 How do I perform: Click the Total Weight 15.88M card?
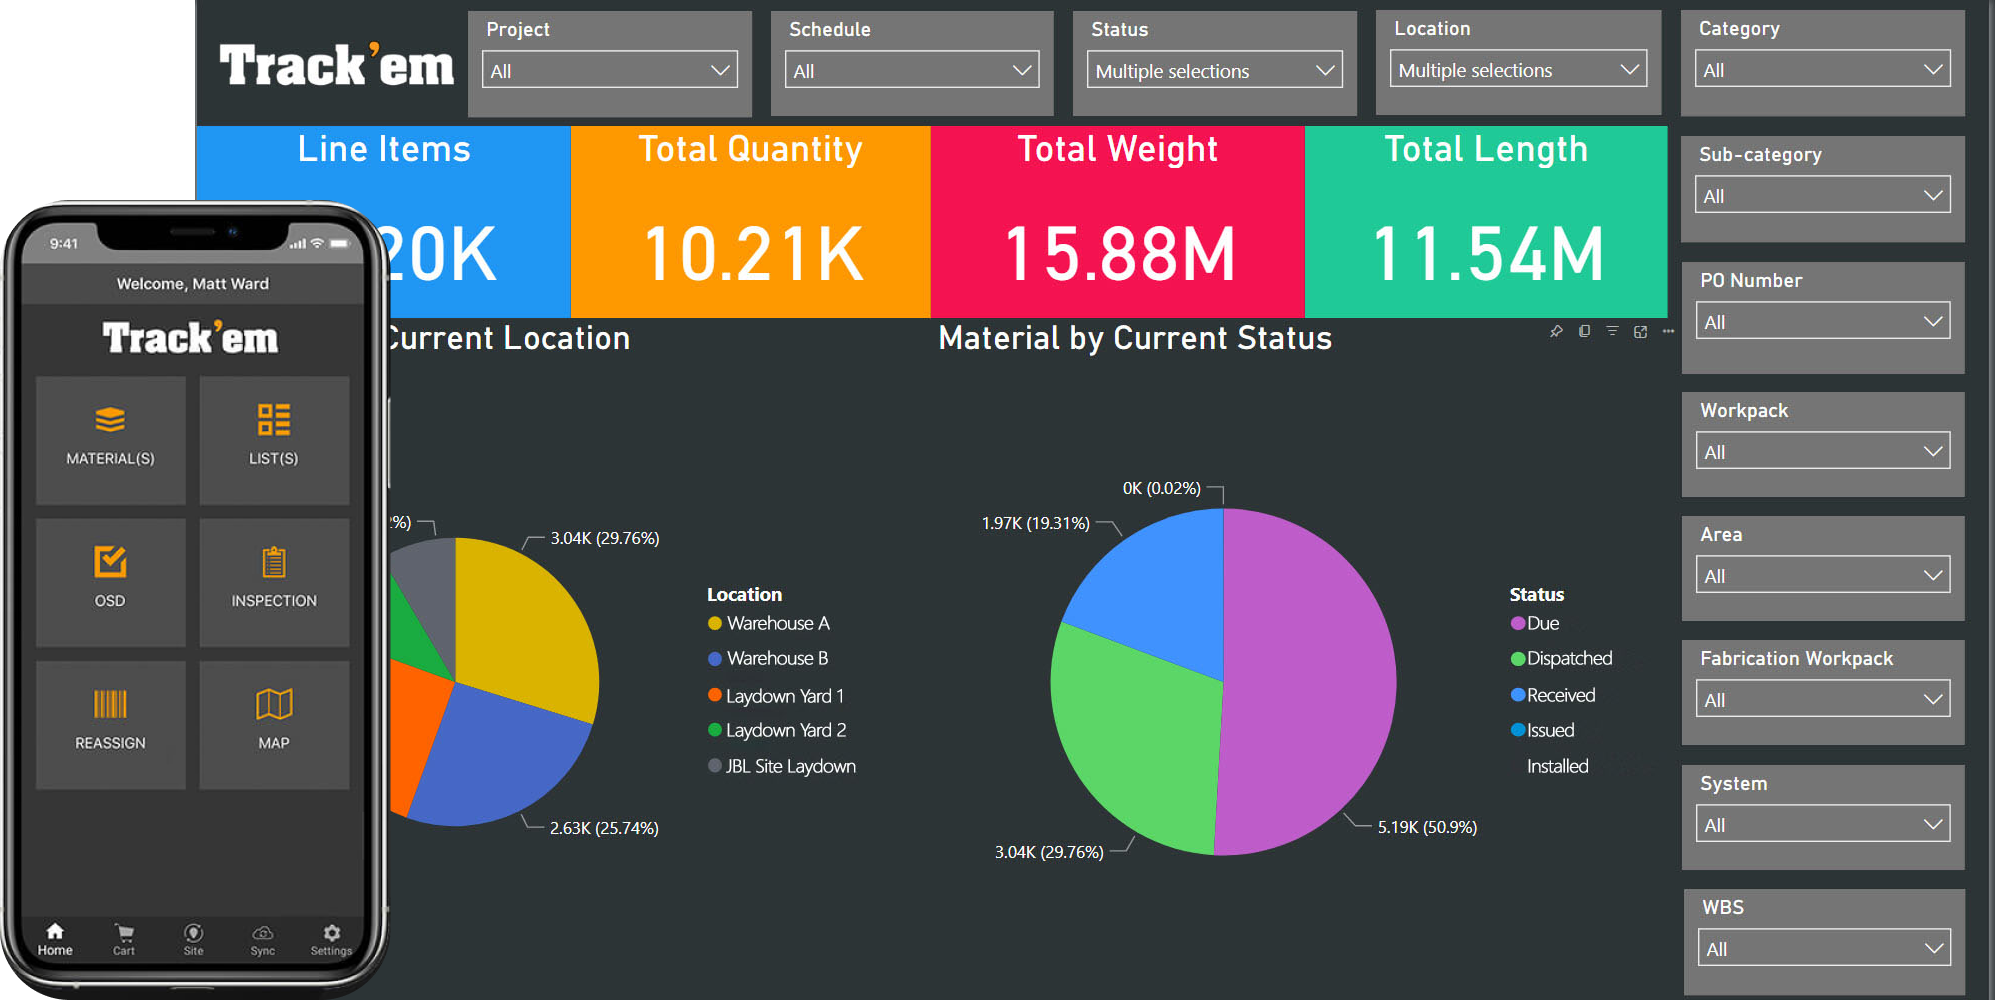coord(1118,222)
